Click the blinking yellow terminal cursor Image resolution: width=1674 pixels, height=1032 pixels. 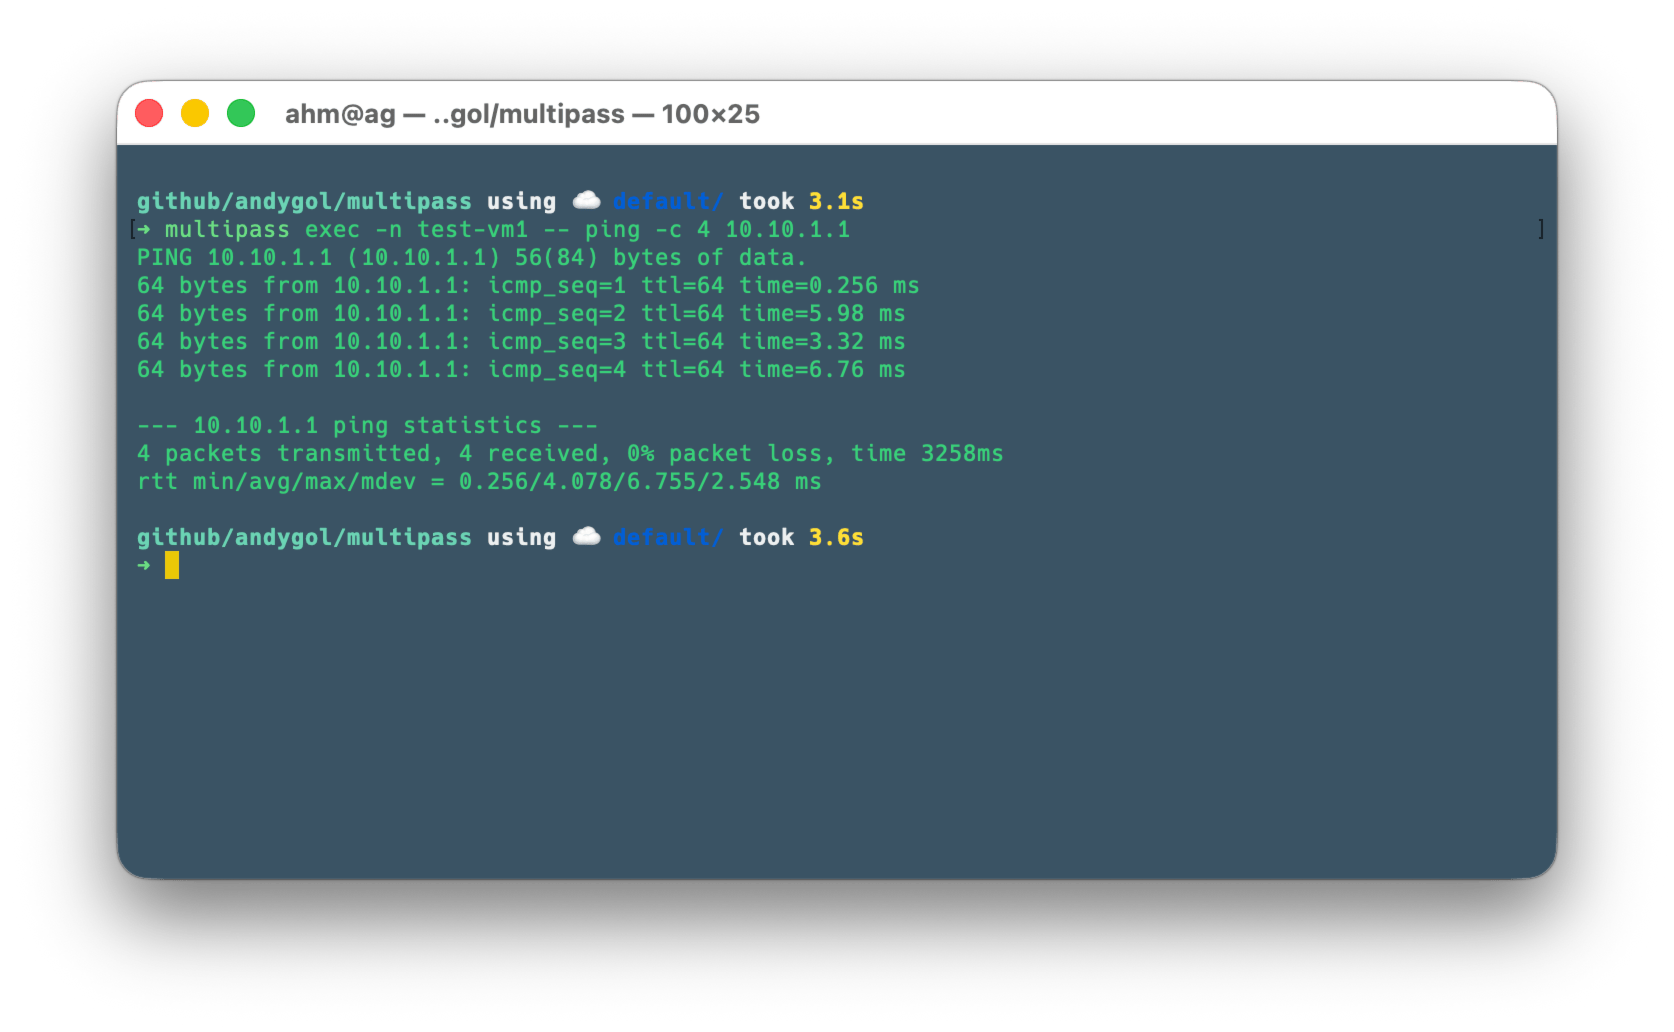pos(172,565)
